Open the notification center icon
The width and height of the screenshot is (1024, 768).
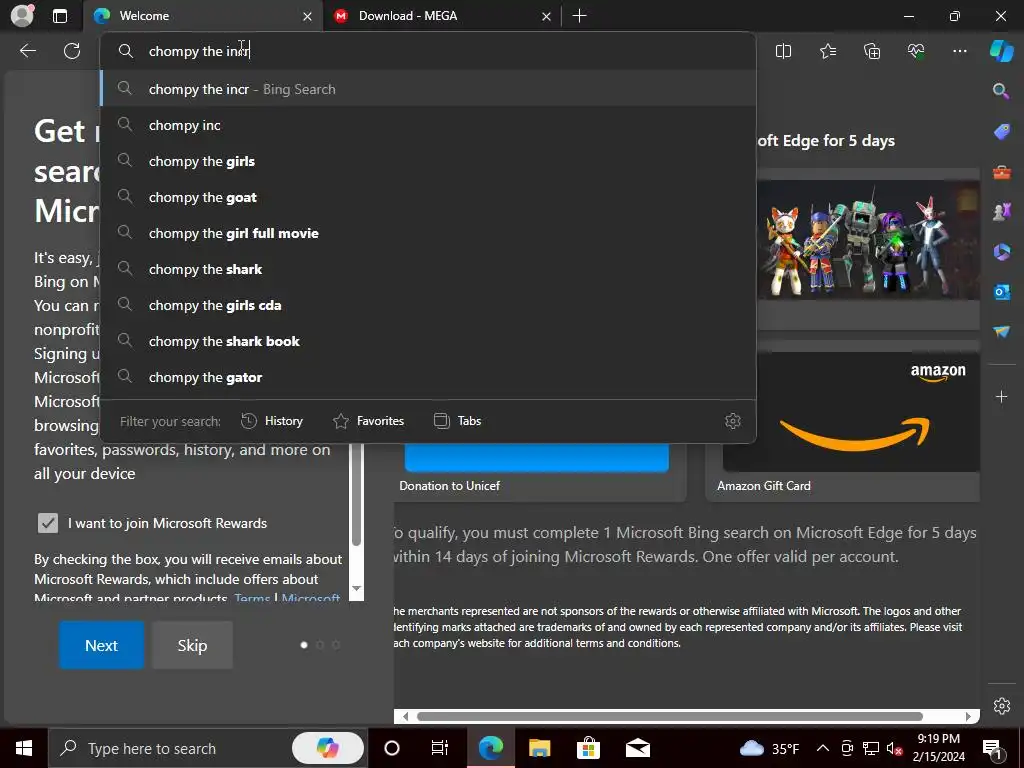(992, 748)
